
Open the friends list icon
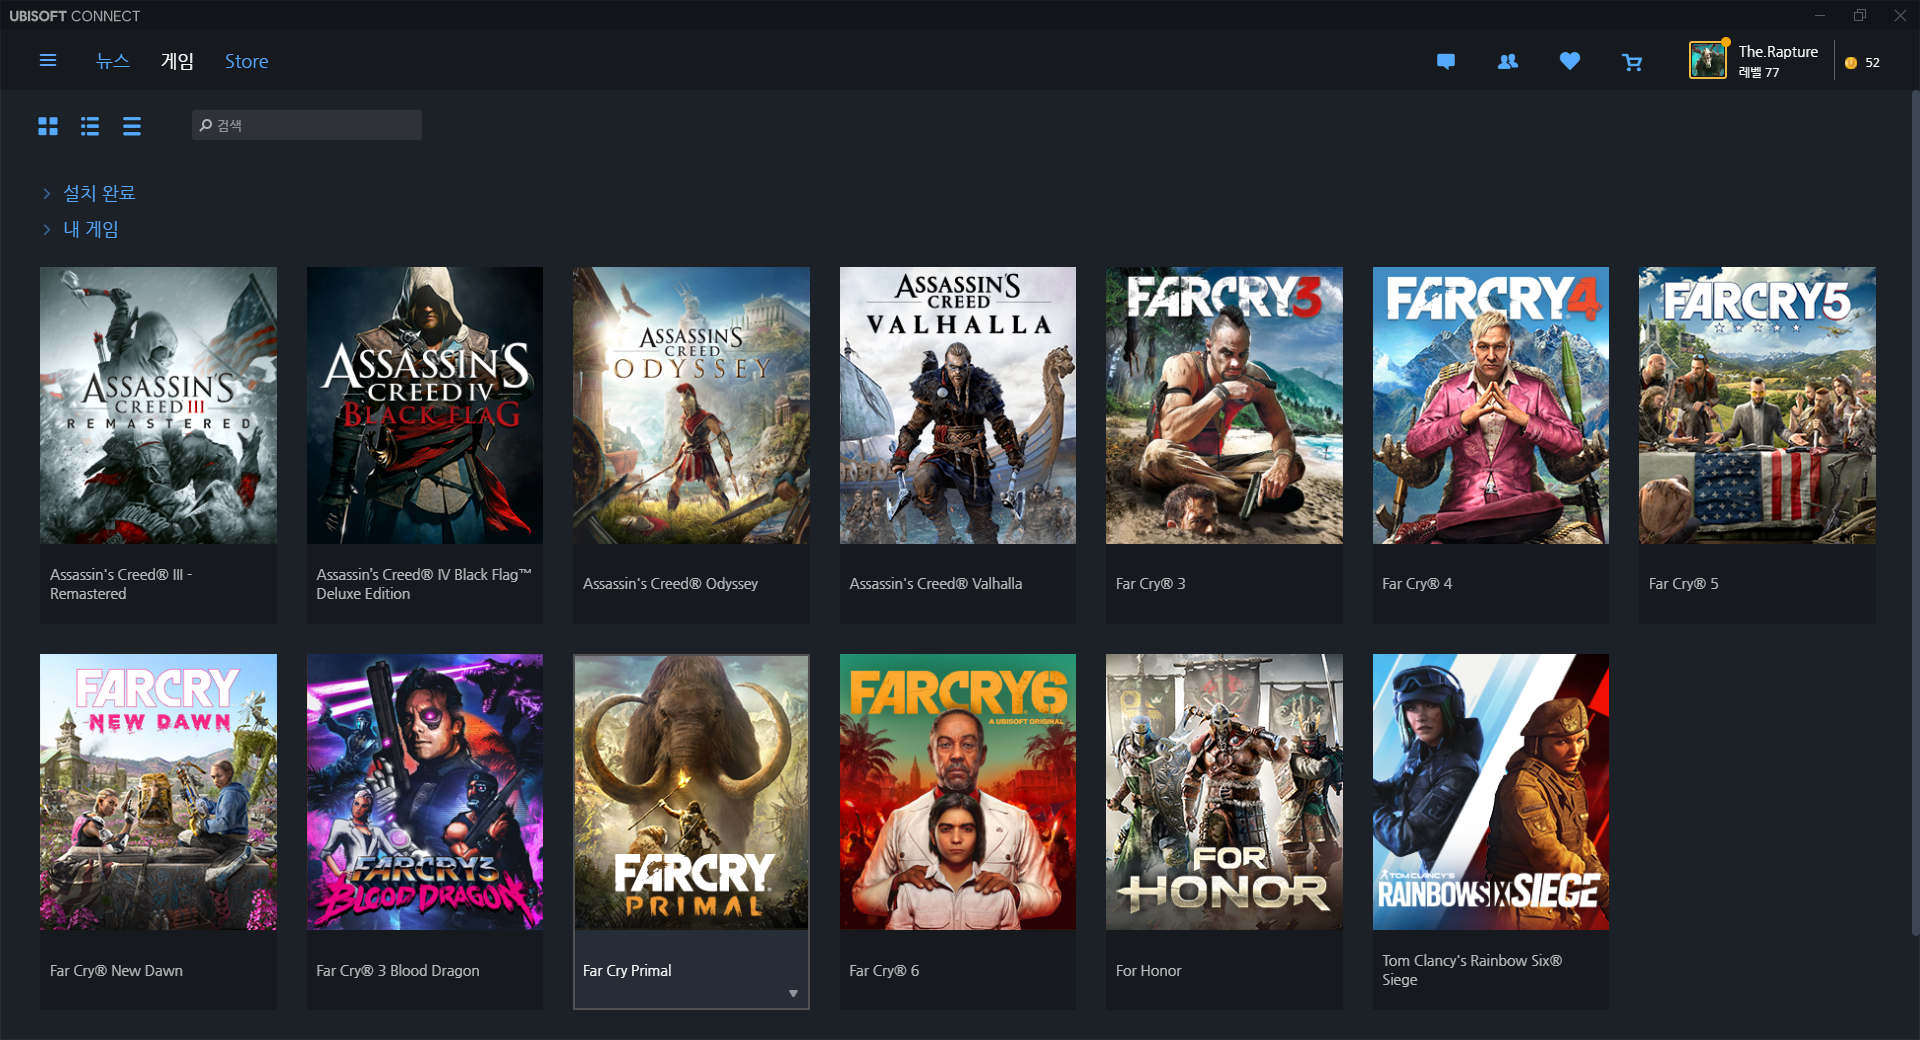tap(1508, 62)
